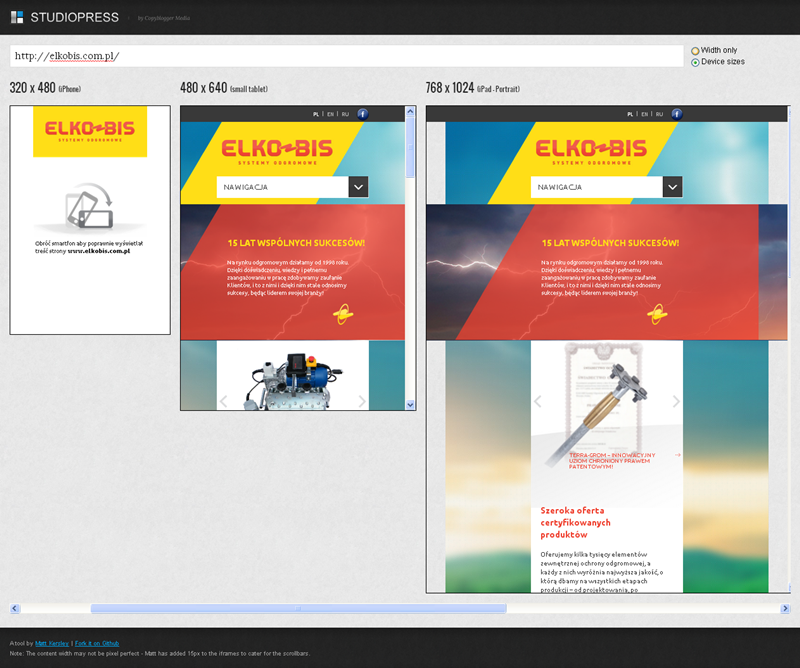This screenshot has width=800, height=668.
Task: Select the Device sizes radio option
Action: pos(696,62)
